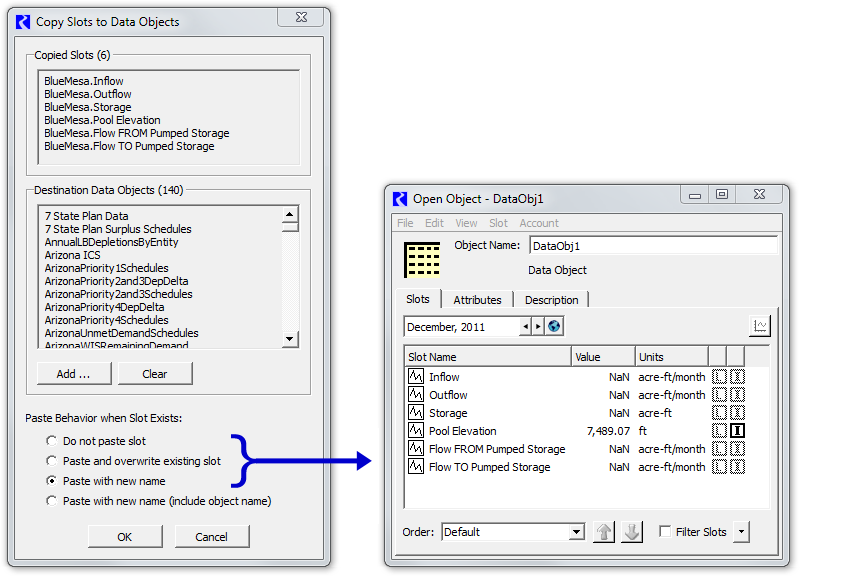
Task: Click the Slot Name column header
Action: click(487, 357)
